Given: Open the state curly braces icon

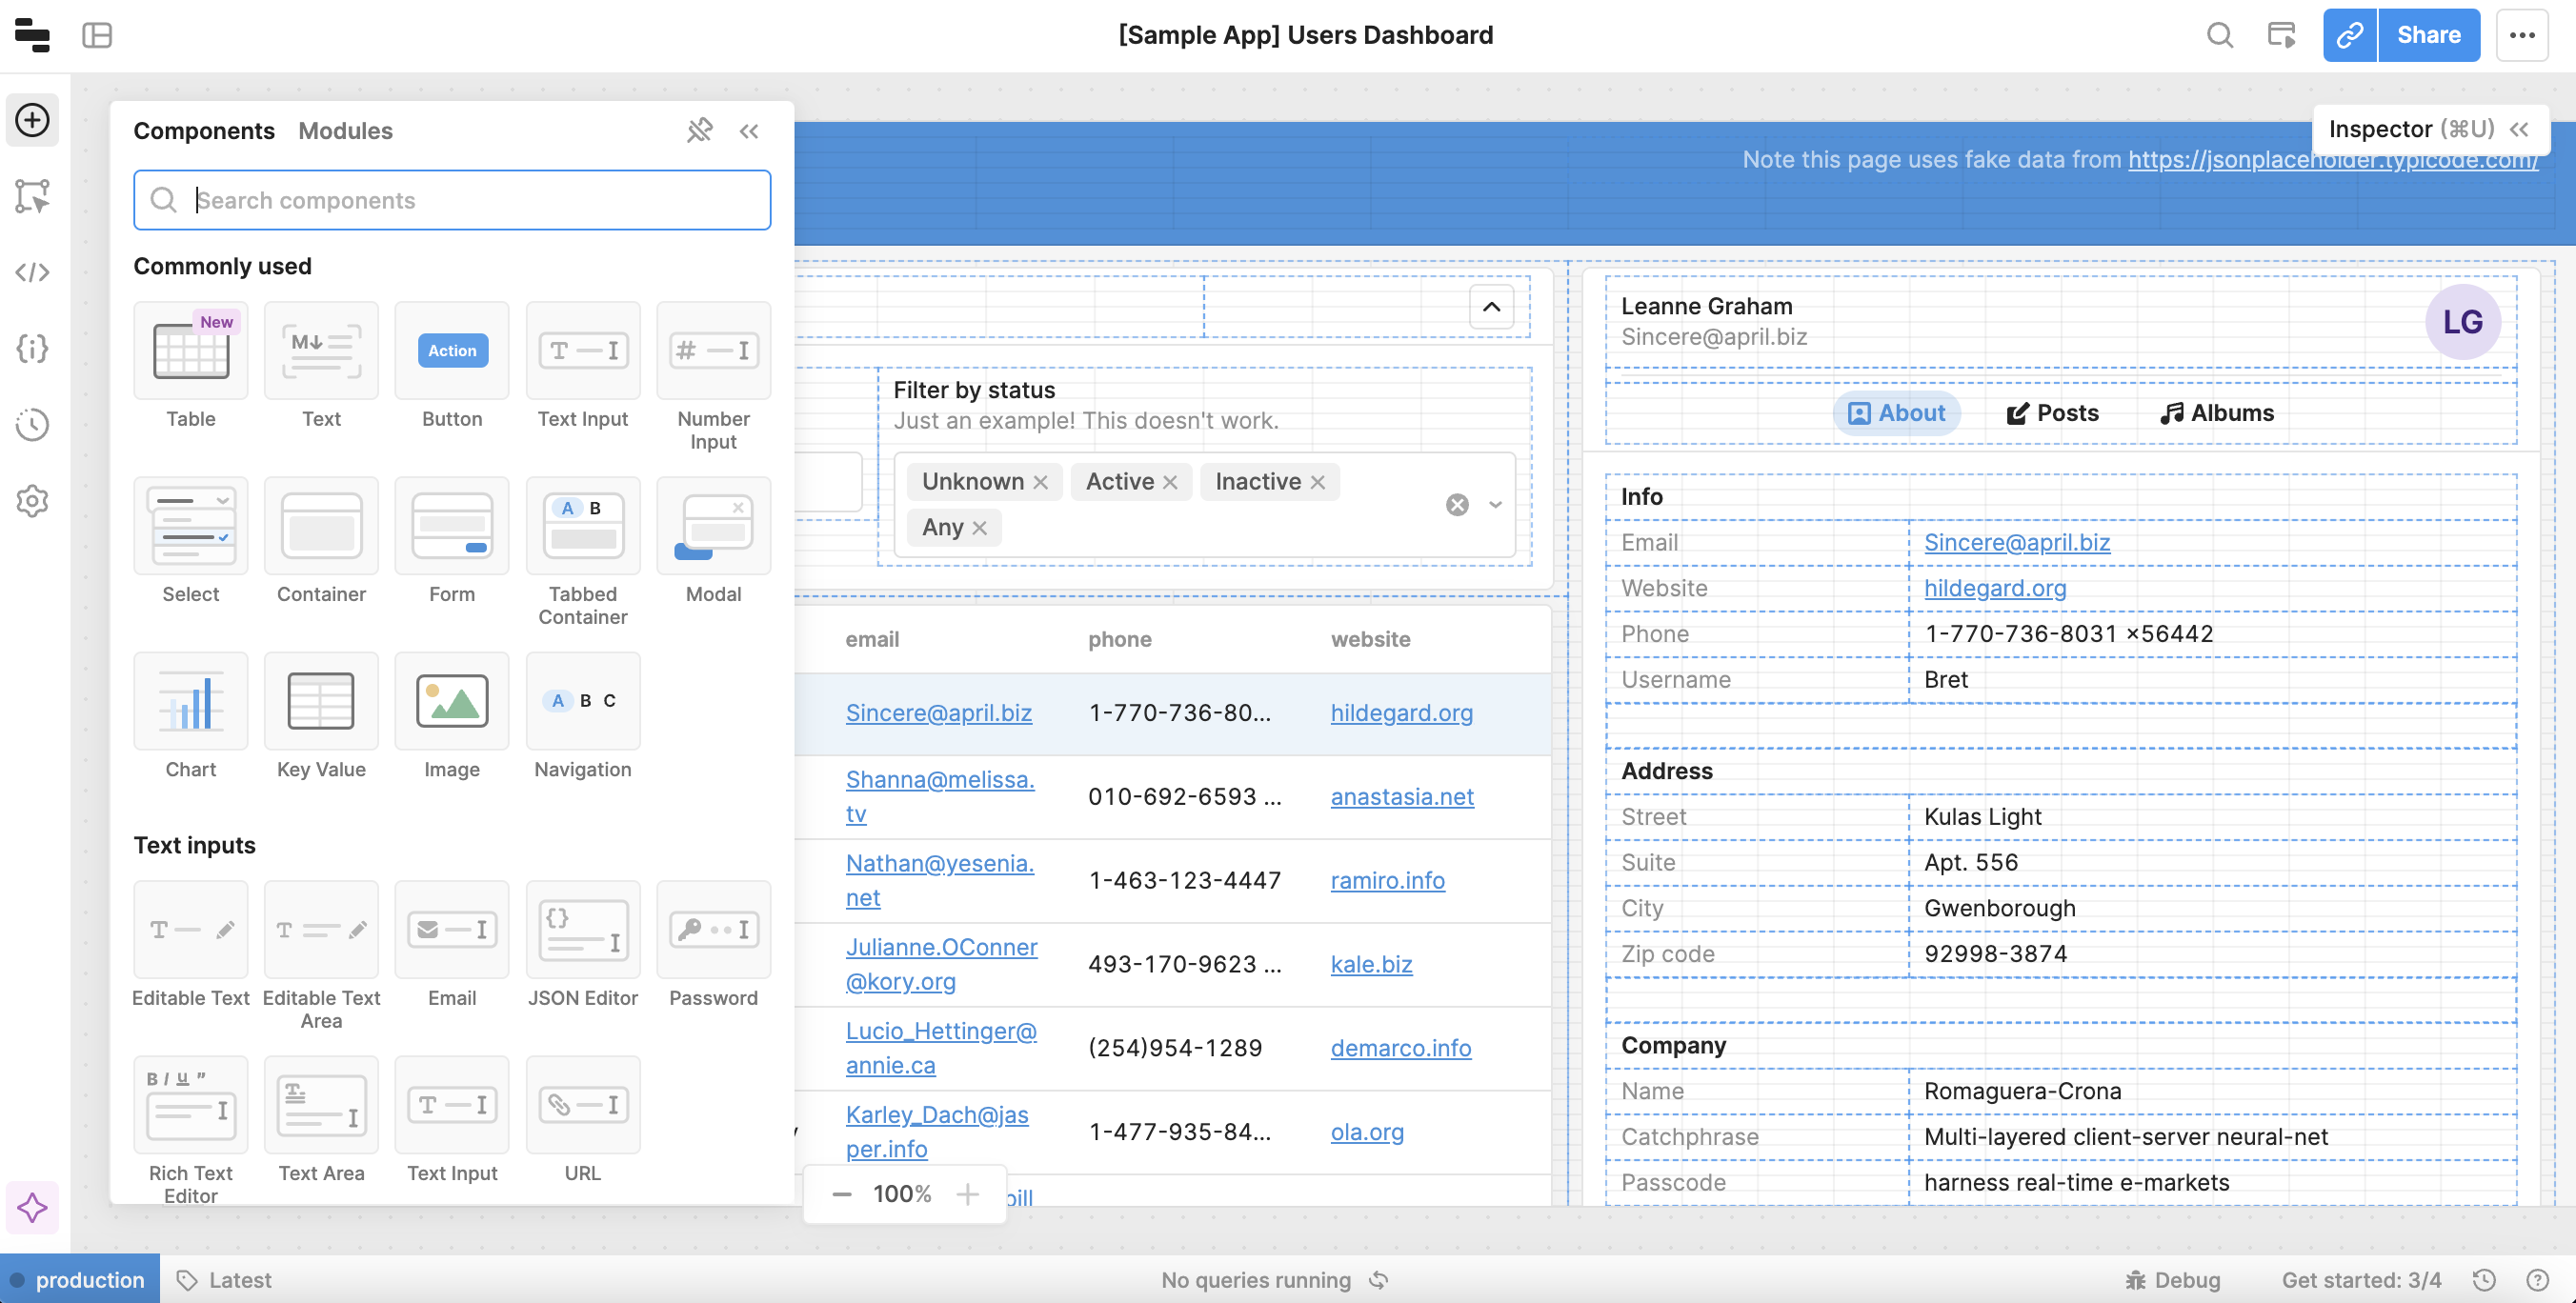Looking at the screenshot, I should coord(32,348).
